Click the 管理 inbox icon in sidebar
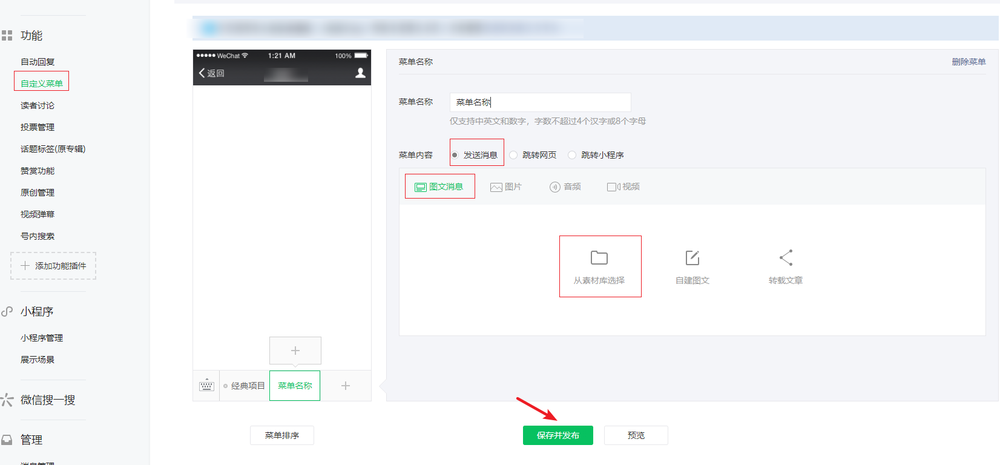This screenshot has width=1000, height=465. point(7,440)
